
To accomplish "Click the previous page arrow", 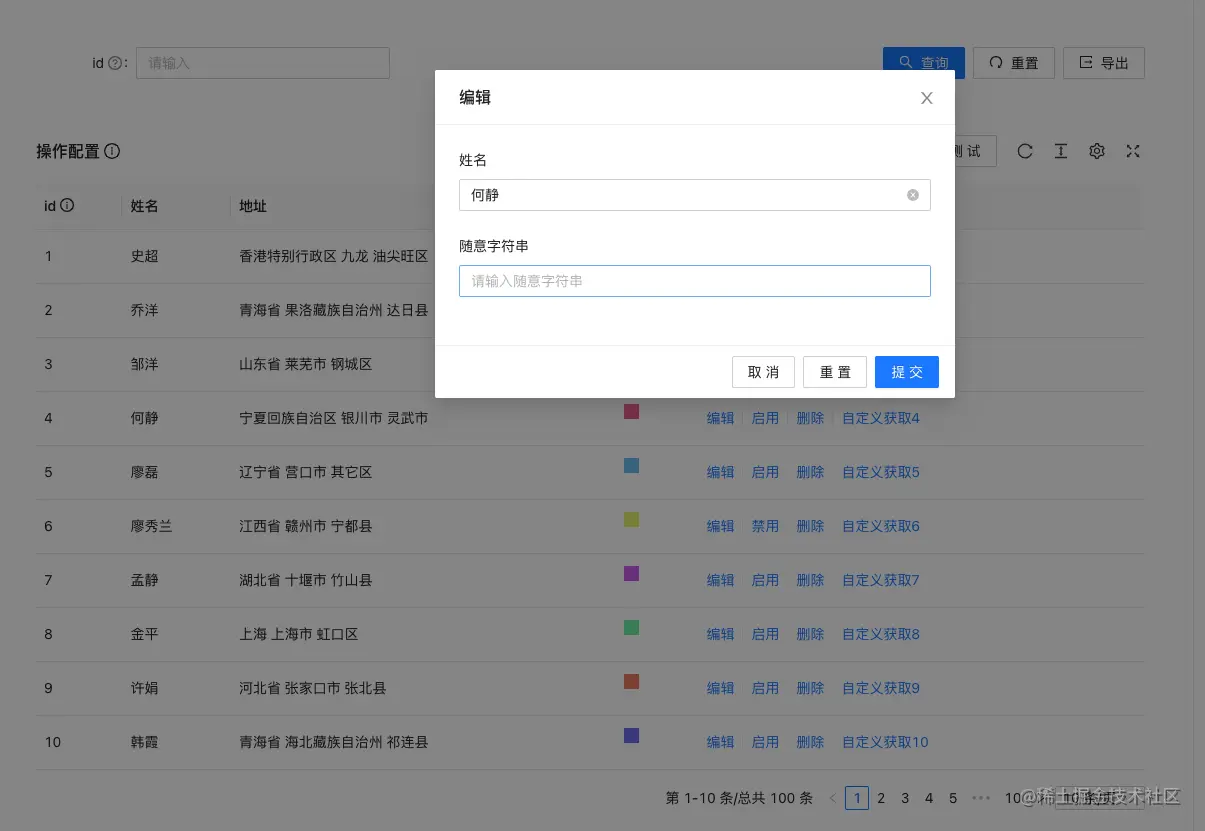I will coord(833,798).
